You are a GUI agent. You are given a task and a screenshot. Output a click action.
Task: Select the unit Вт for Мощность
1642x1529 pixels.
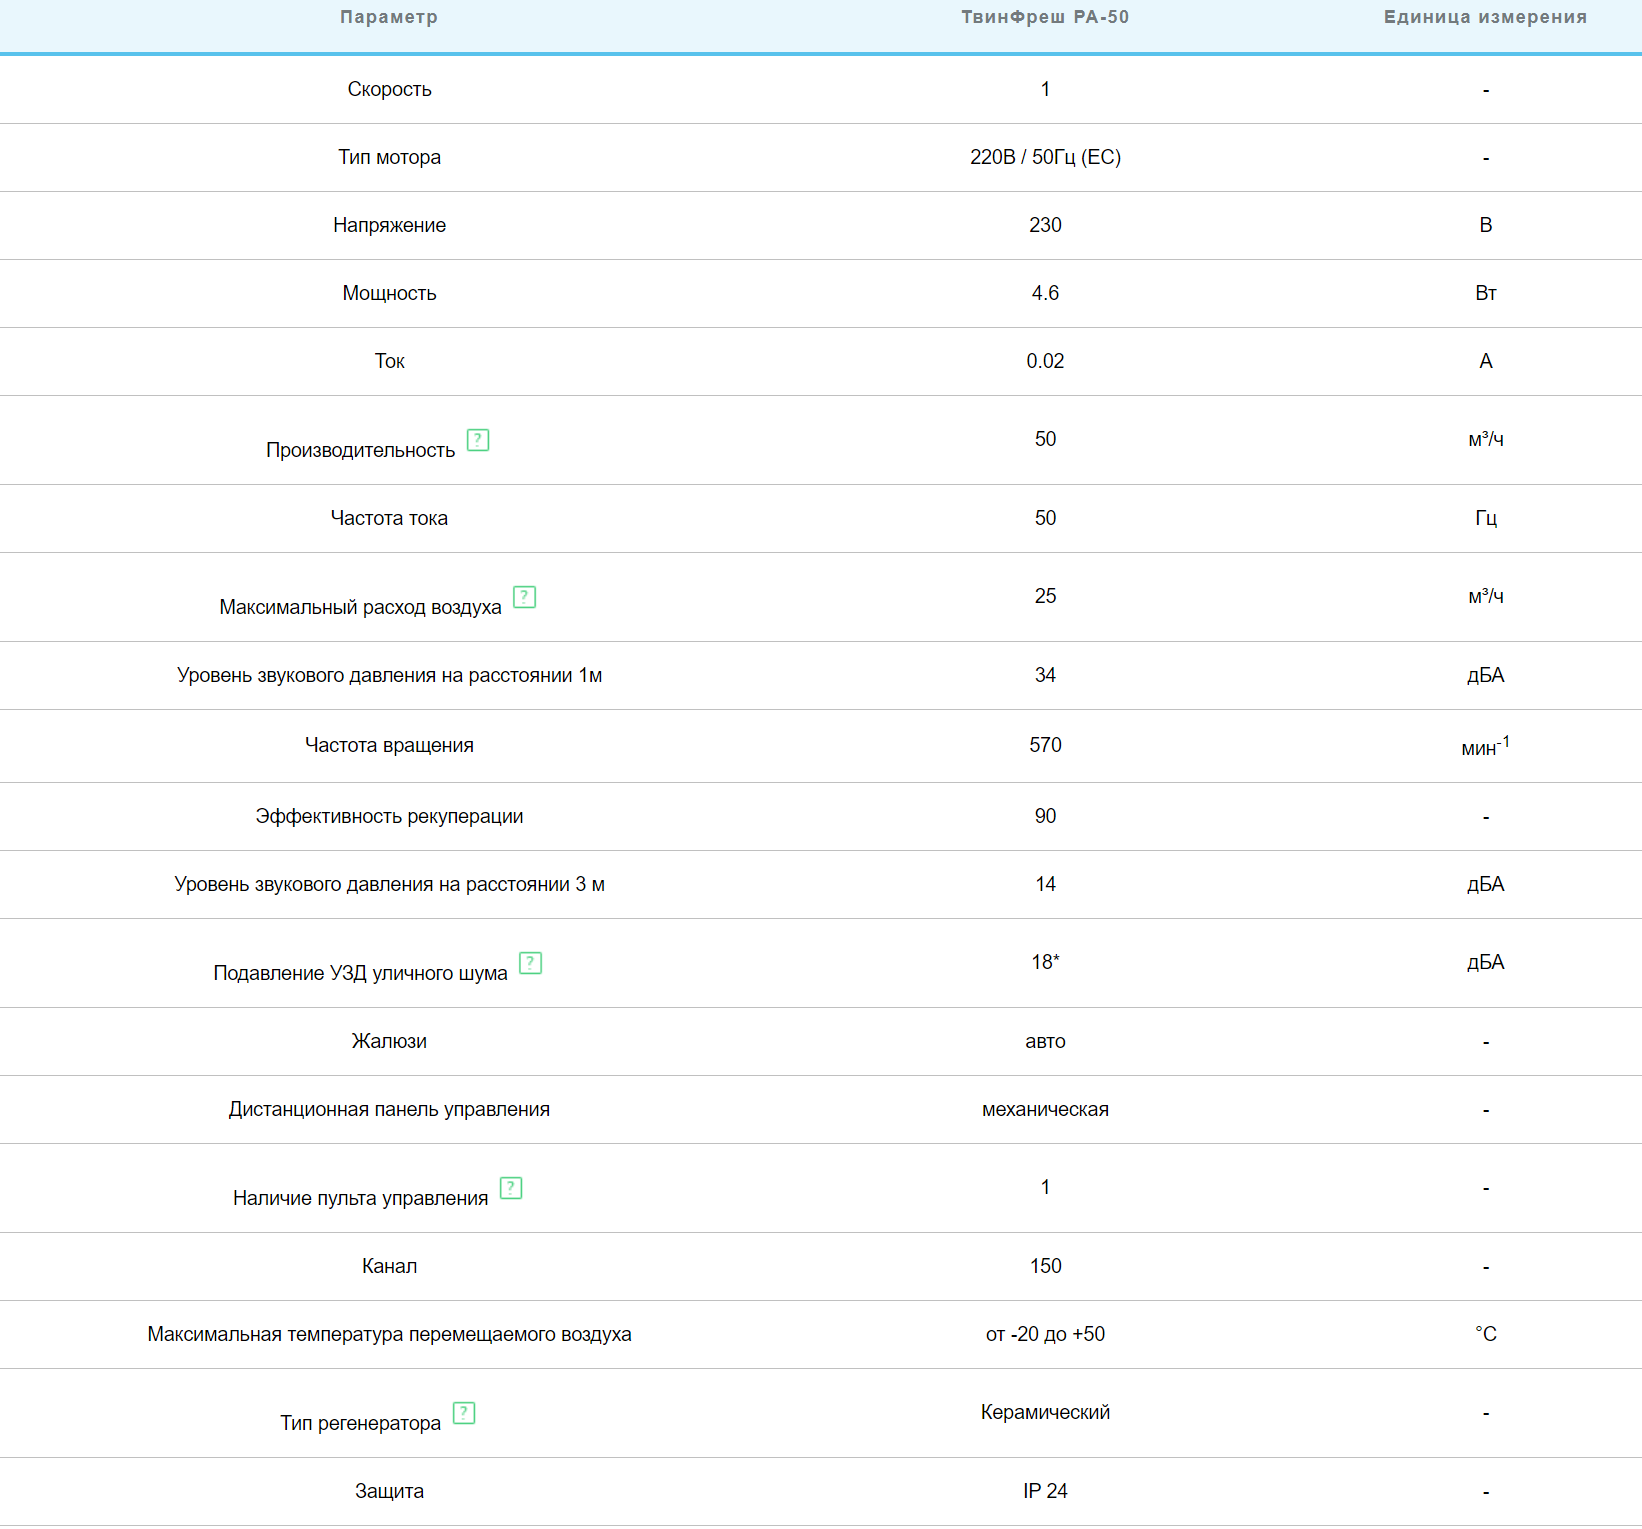tap(1486, 293)
